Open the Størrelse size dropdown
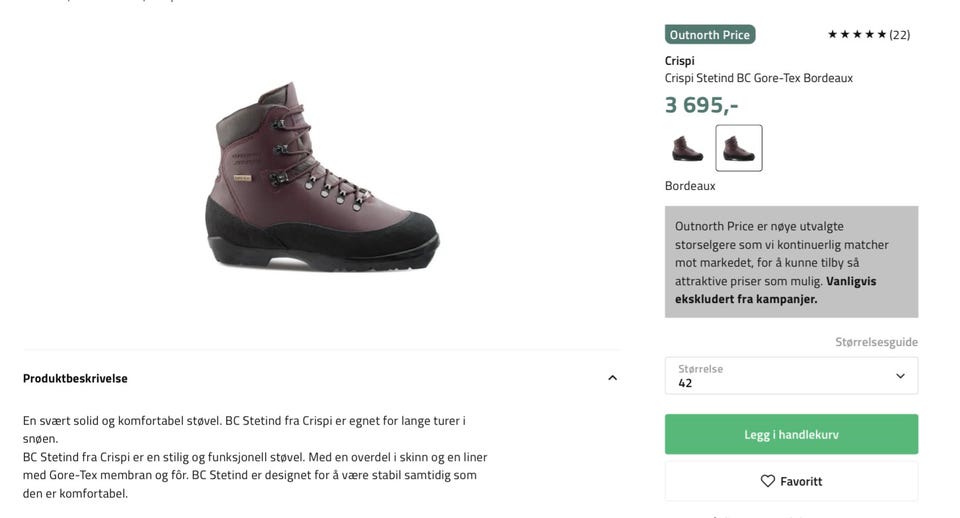The width and height of the screenshot is (960, 518). [x=790, y=375]
